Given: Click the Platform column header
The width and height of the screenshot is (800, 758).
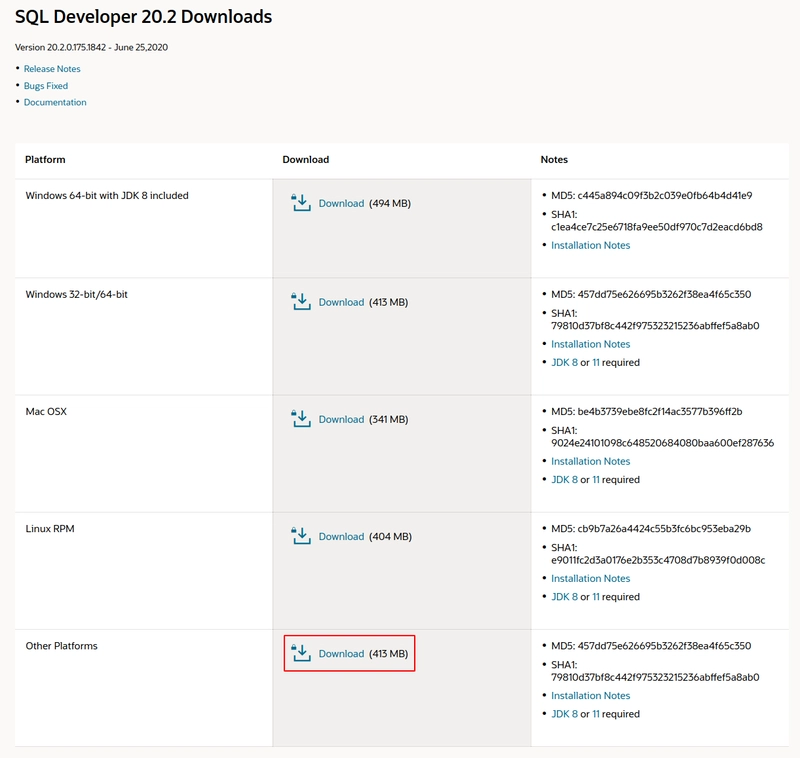Looking at the screenshot, I should (x=45, y=160).
